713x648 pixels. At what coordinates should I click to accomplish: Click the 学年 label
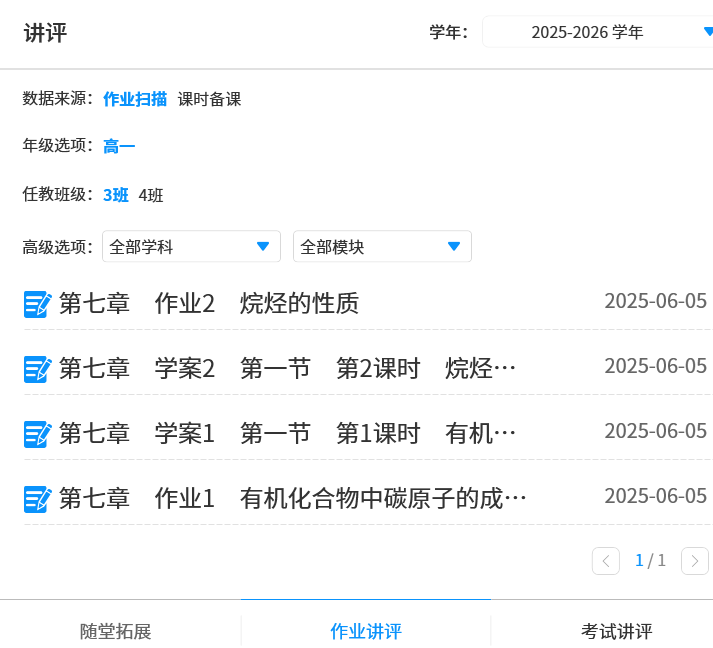[x=449, y=32]
